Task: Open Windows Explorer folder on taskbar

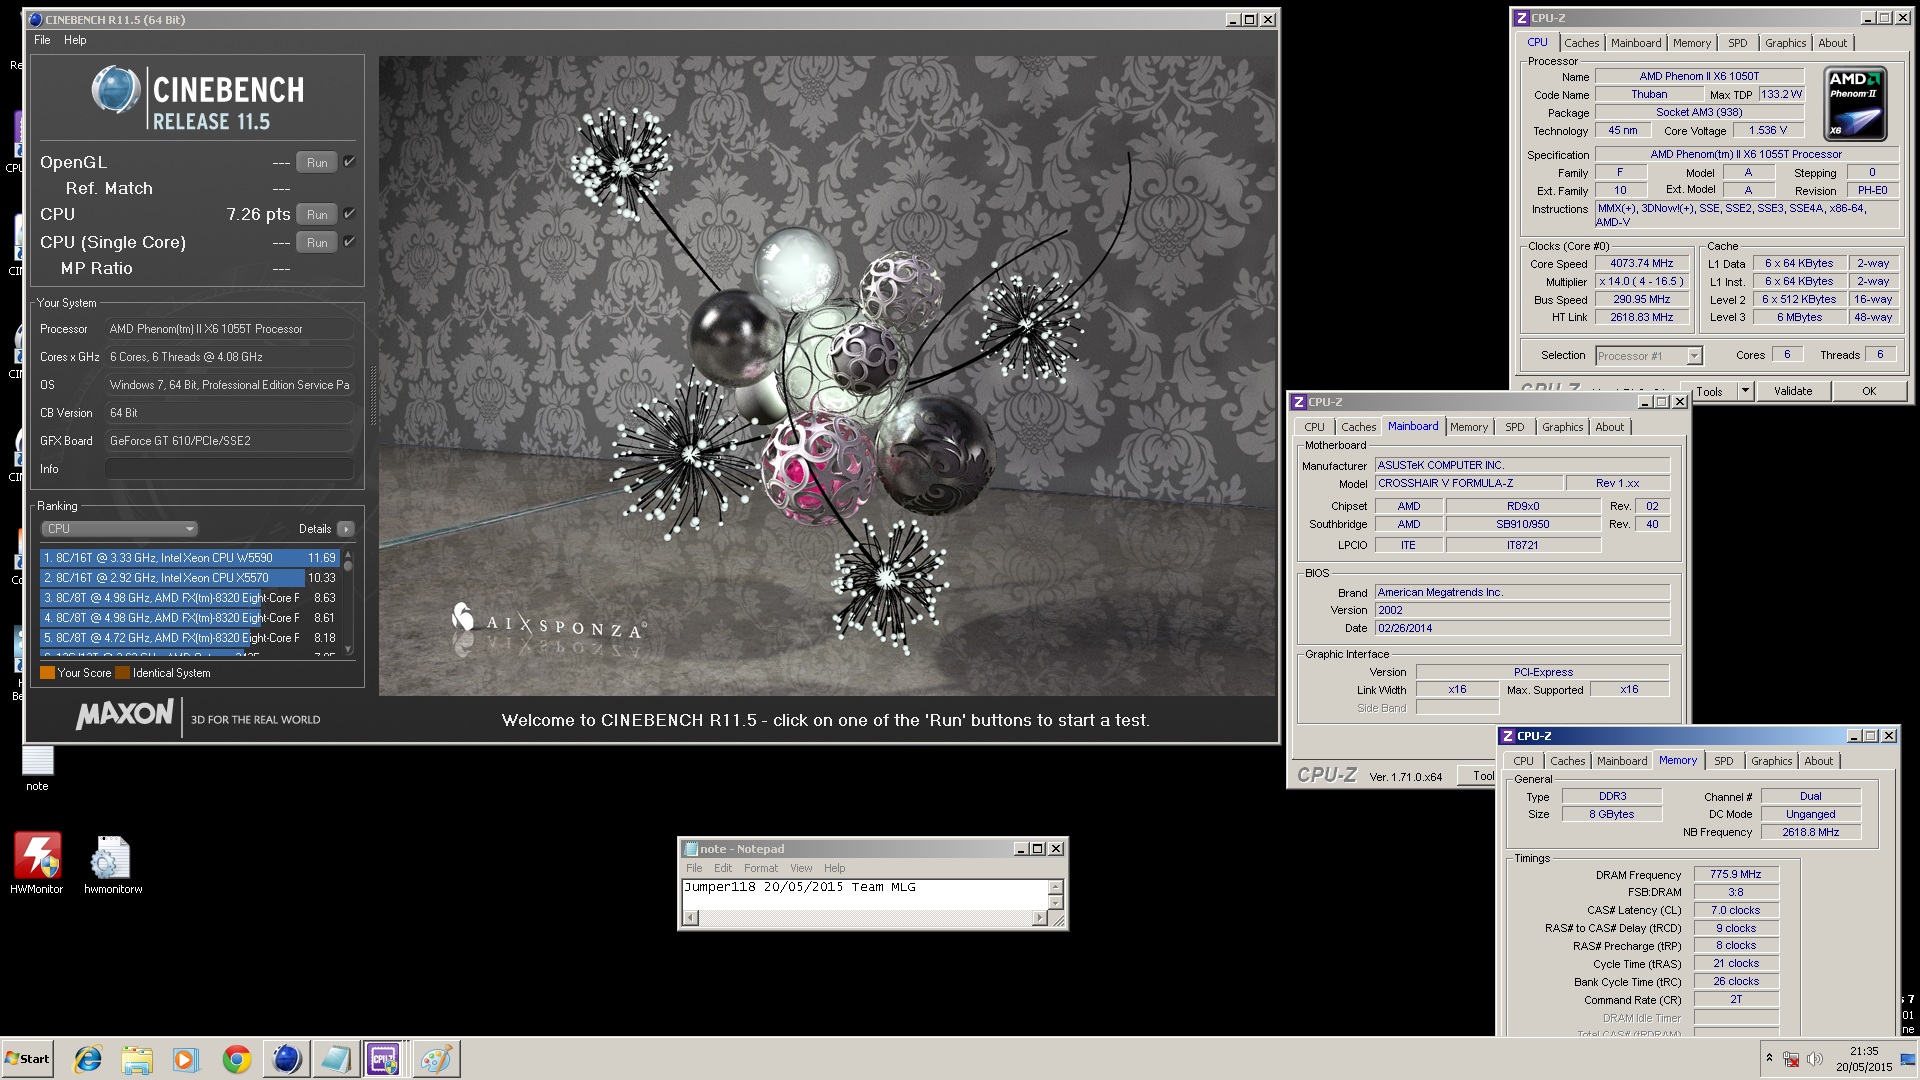Action: pyautogui.click(x=137, y=1059)
